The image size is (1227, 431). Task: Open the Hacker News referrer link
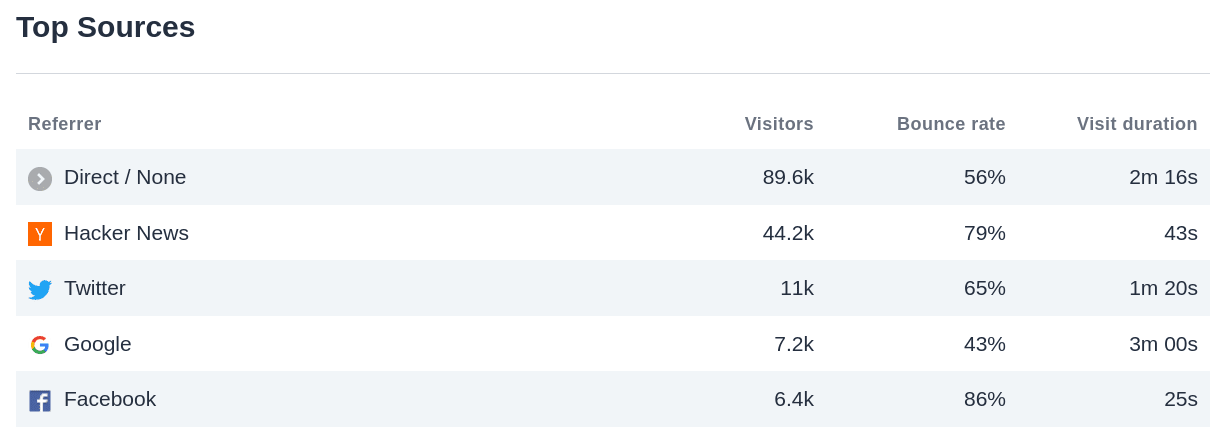coord(126,233)
